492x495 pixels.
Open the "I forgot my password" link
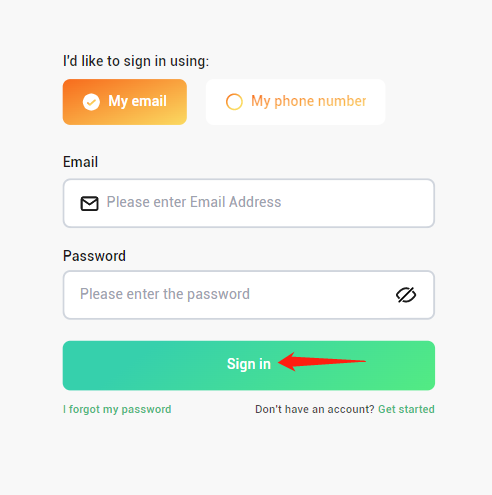[117, 409]
